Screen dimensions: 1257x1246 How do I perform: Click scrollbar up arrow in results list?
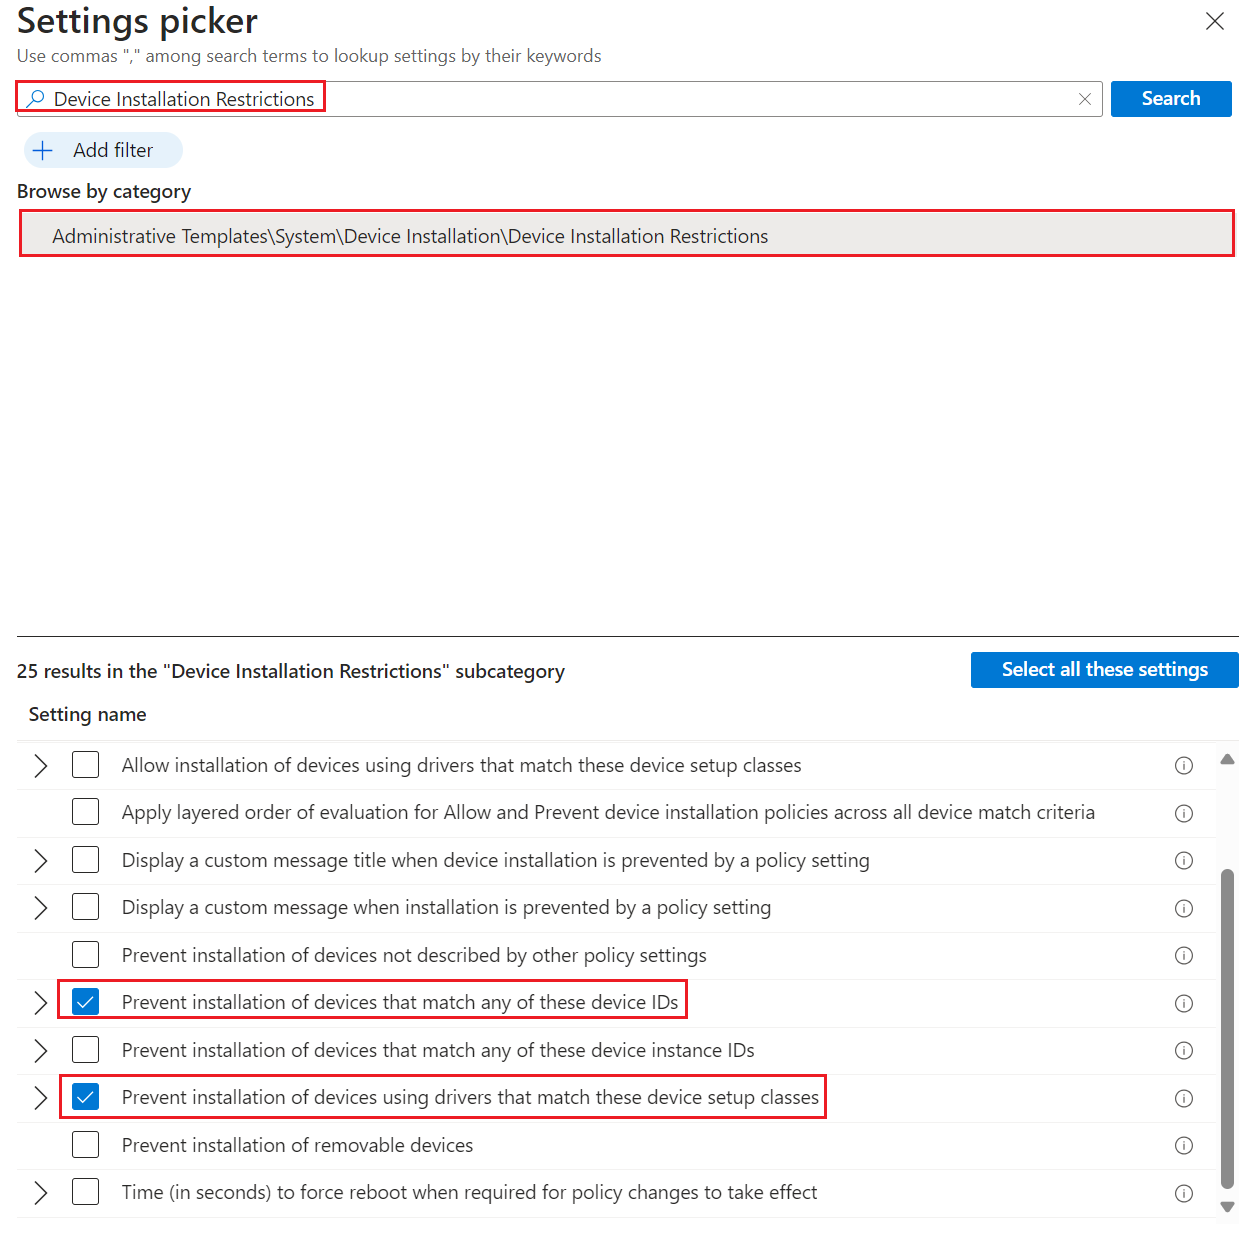point(1228,759)
